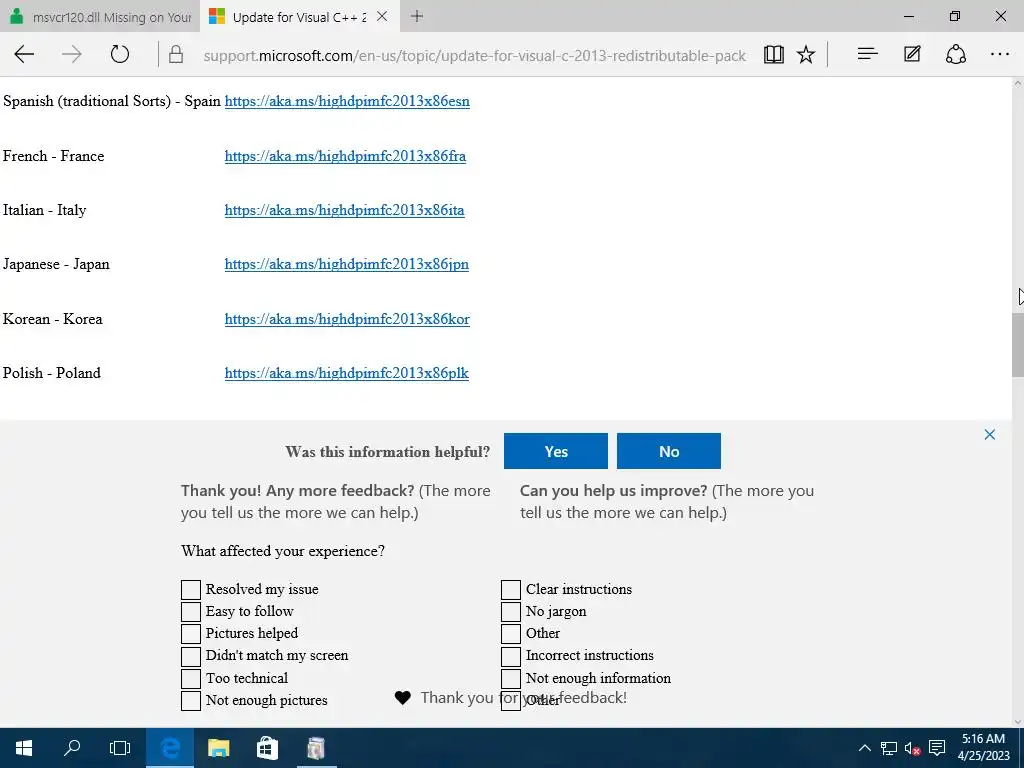Open Reading view book icon
The height and width of the screenshot is (768, 1024).
click(774, 55)
